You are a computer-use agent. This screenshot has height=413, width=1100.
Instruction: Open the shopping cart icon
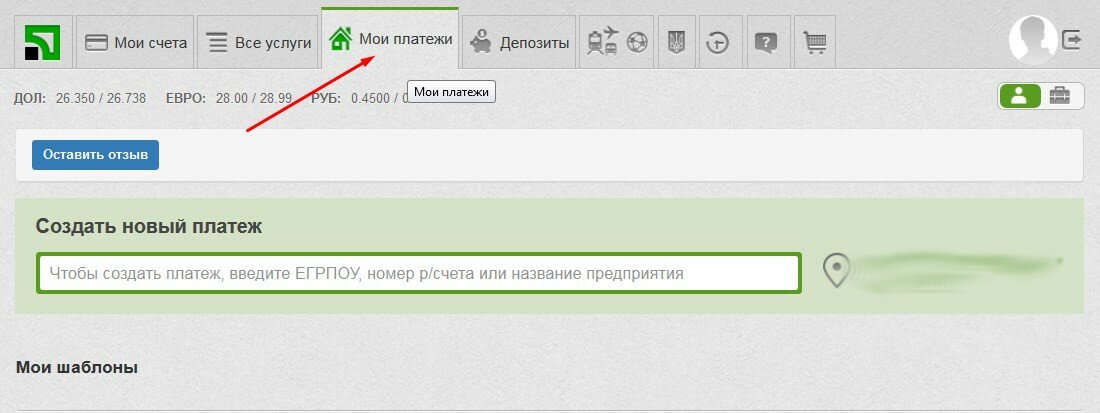(x=815, y=42)
